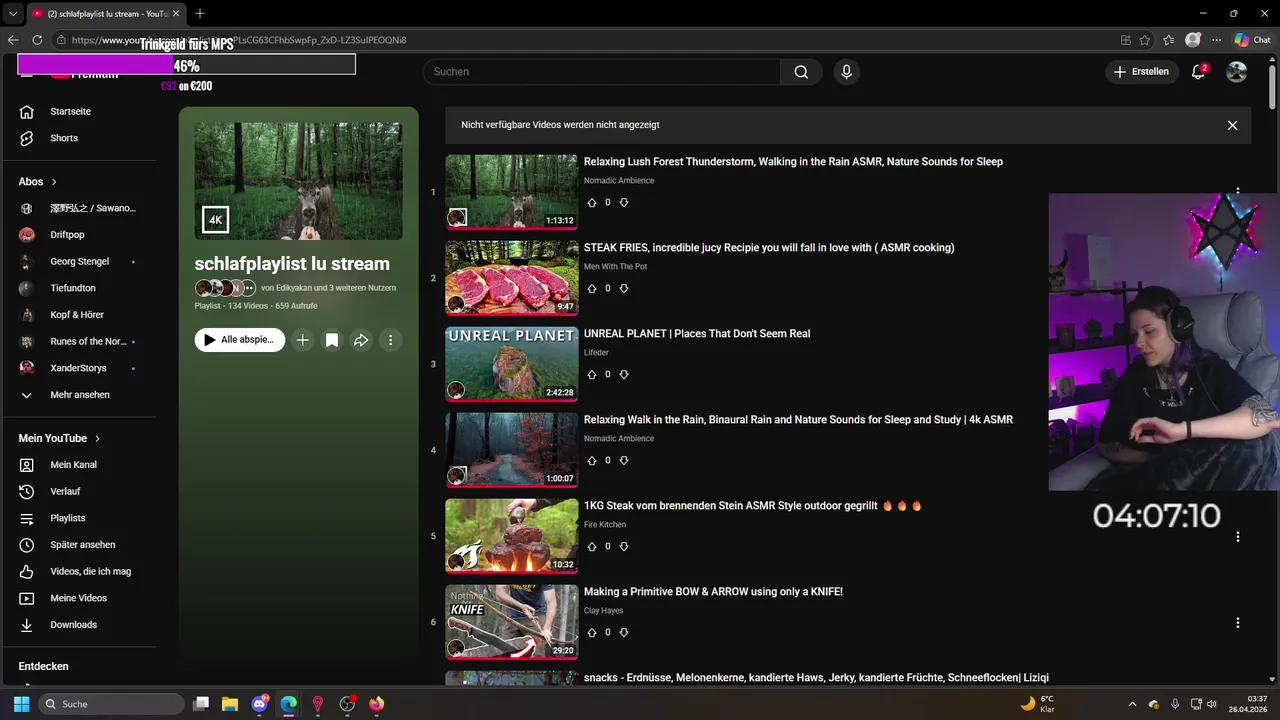The height and width of the screenshot is (720, 1280).
Task: Open Men With The Pot channel
Action: (616, 267)
